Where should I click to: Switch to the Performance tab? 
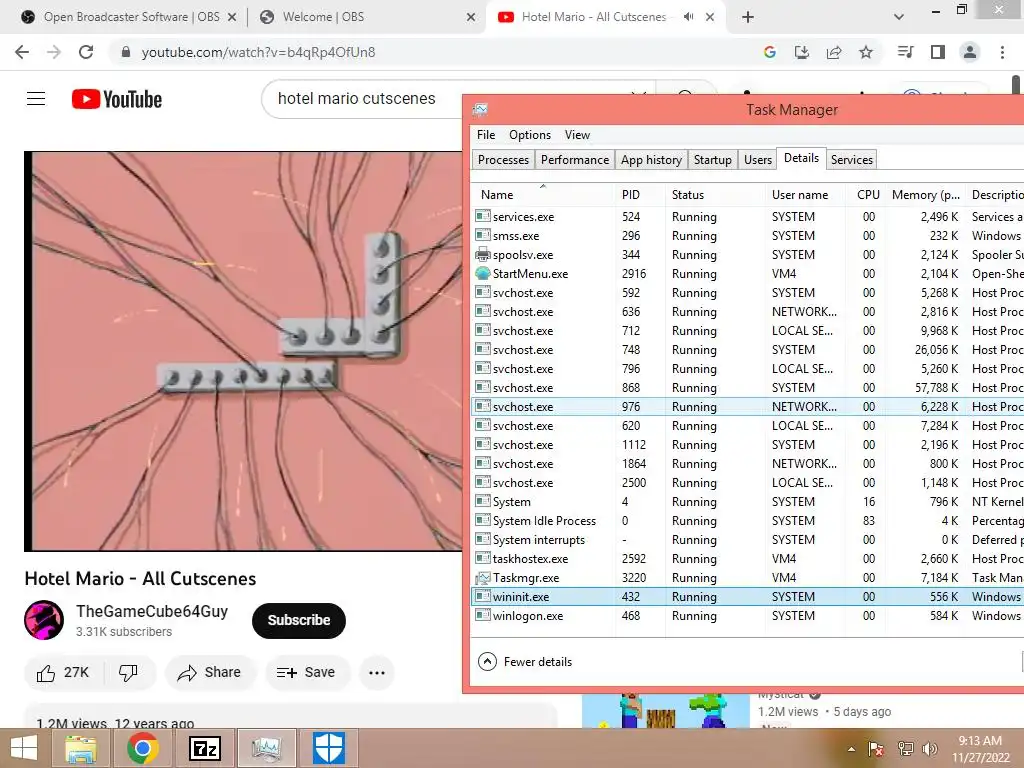click(x=575, y=160)
